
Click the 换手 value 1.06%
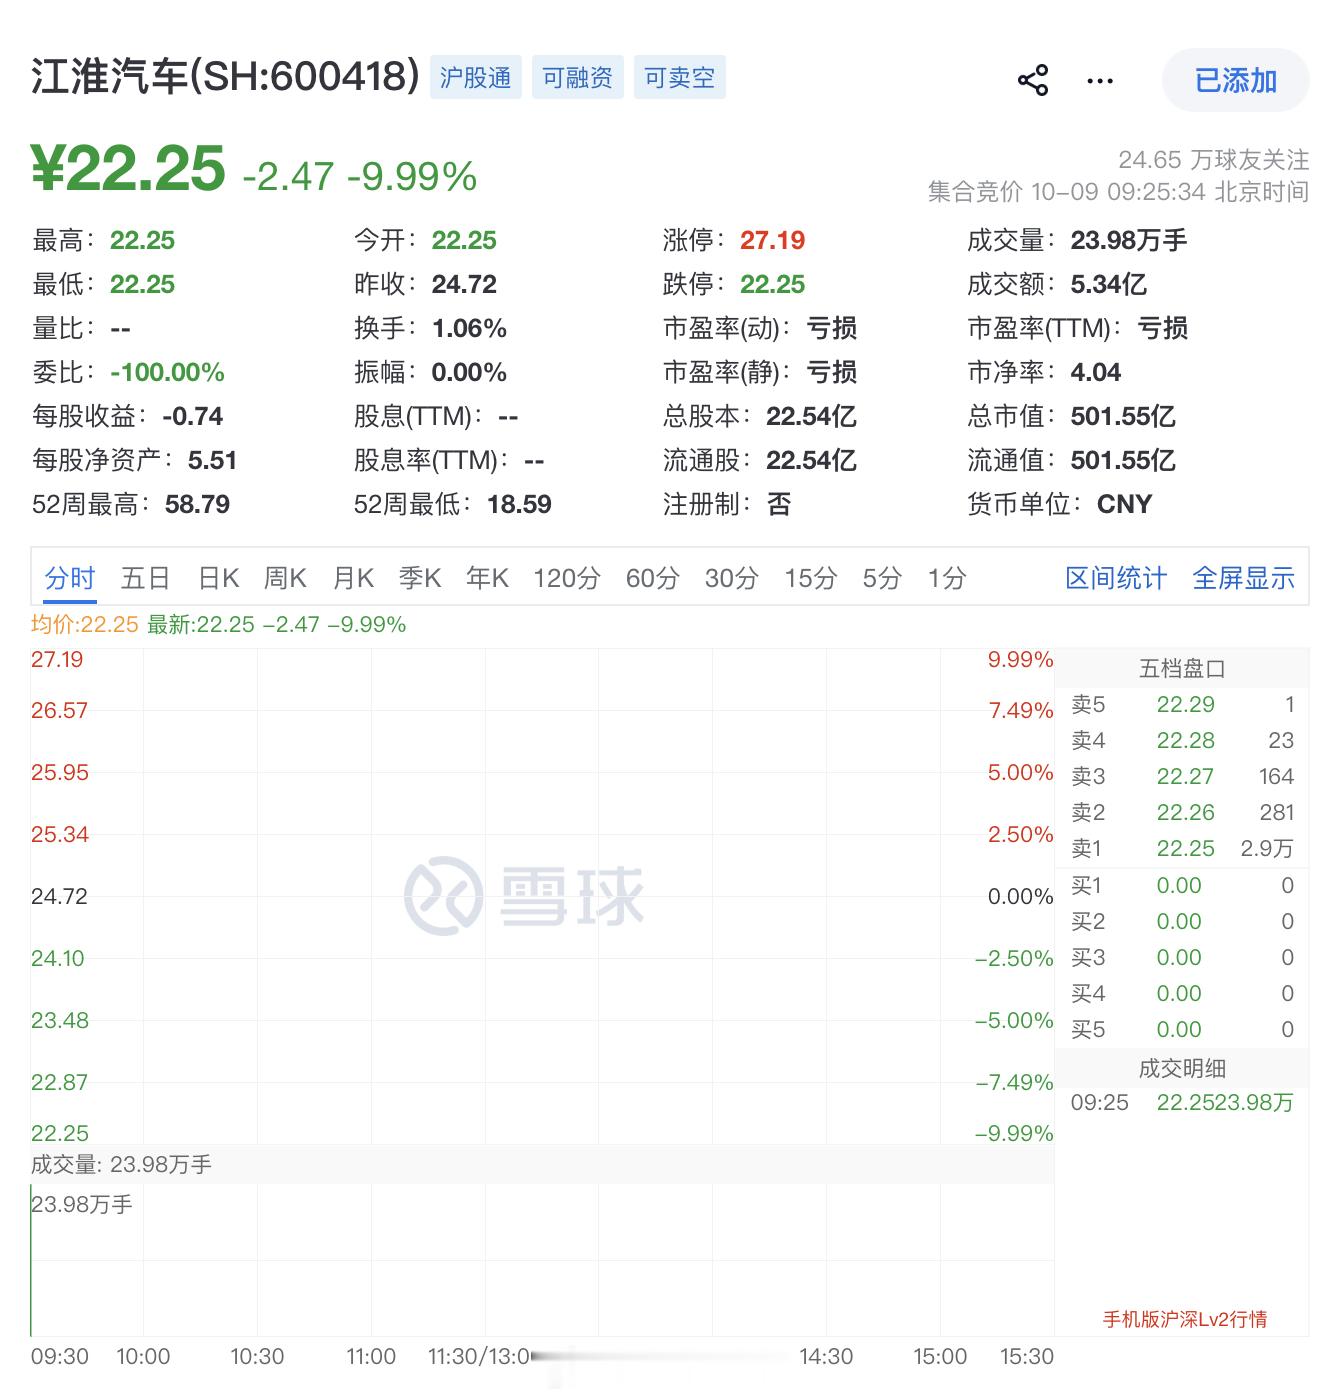469,328
